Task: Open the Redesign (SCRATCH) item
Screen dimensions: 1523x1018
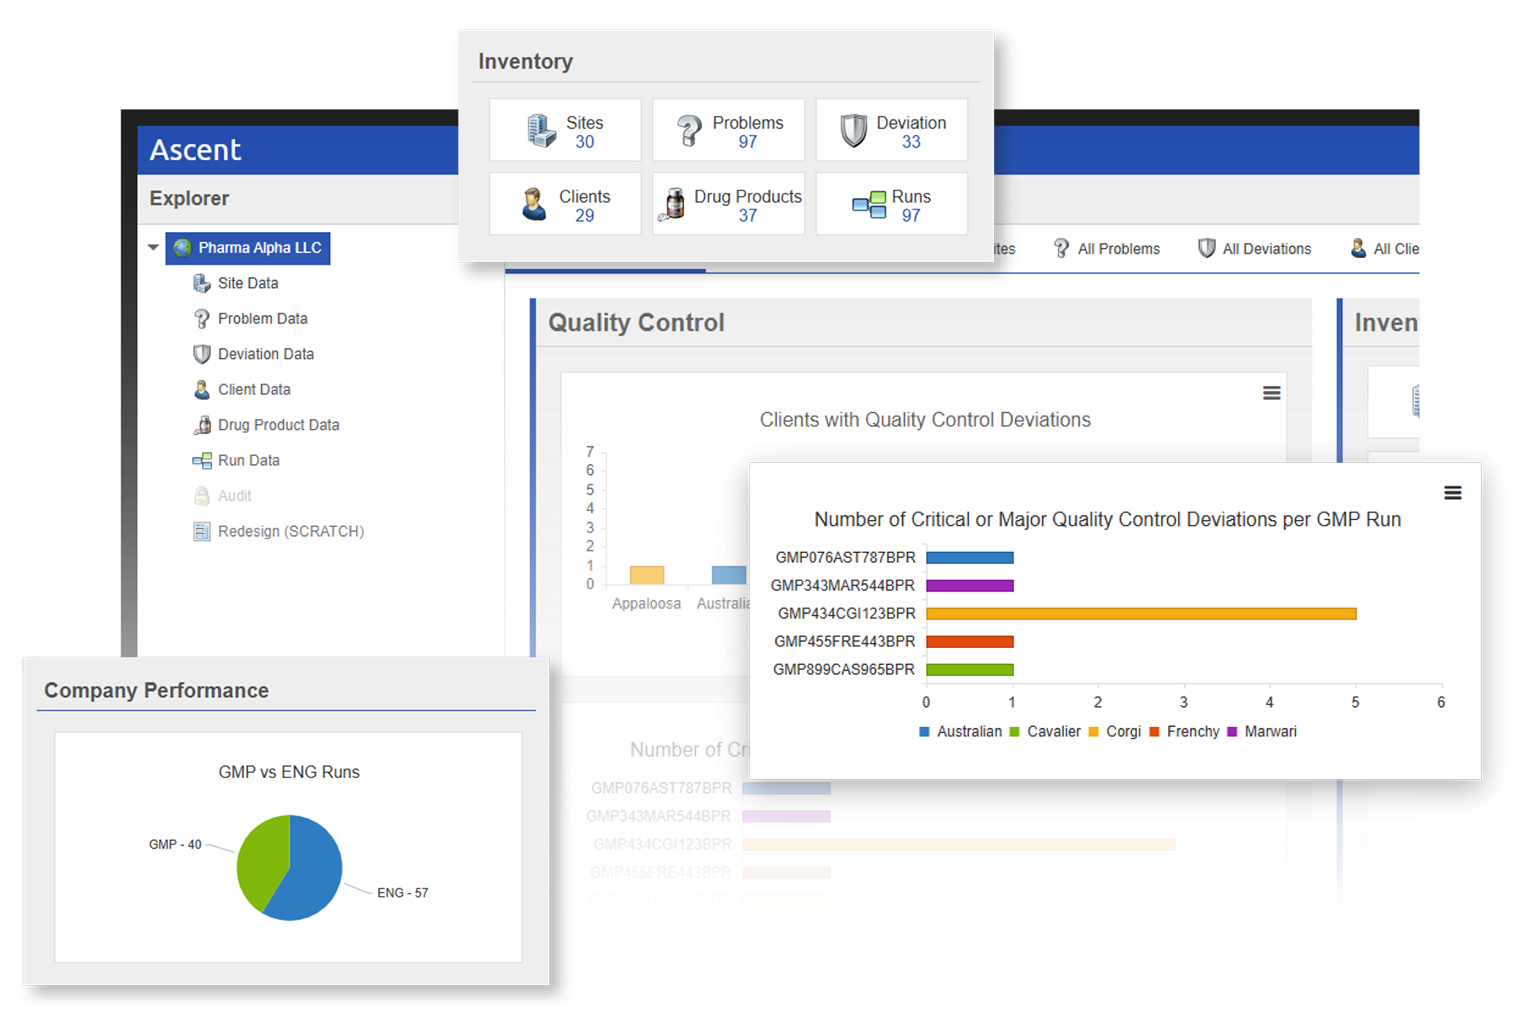Action: click(290, 531)
